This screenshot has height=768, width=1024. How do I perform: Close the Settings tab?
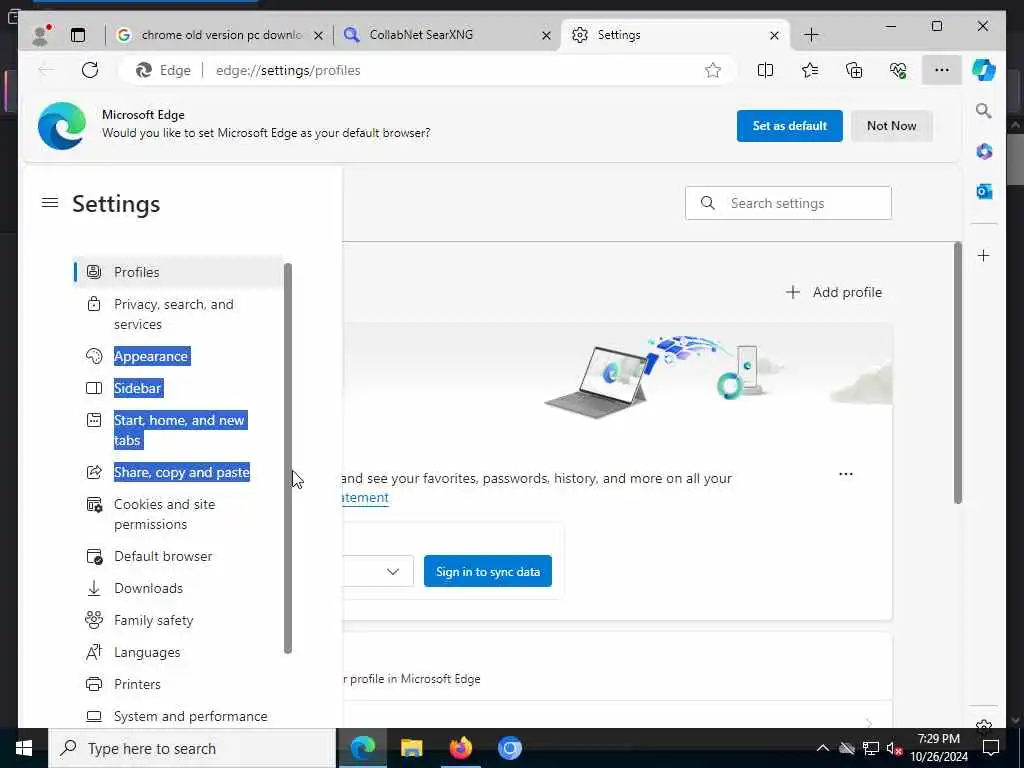[774, 35]
